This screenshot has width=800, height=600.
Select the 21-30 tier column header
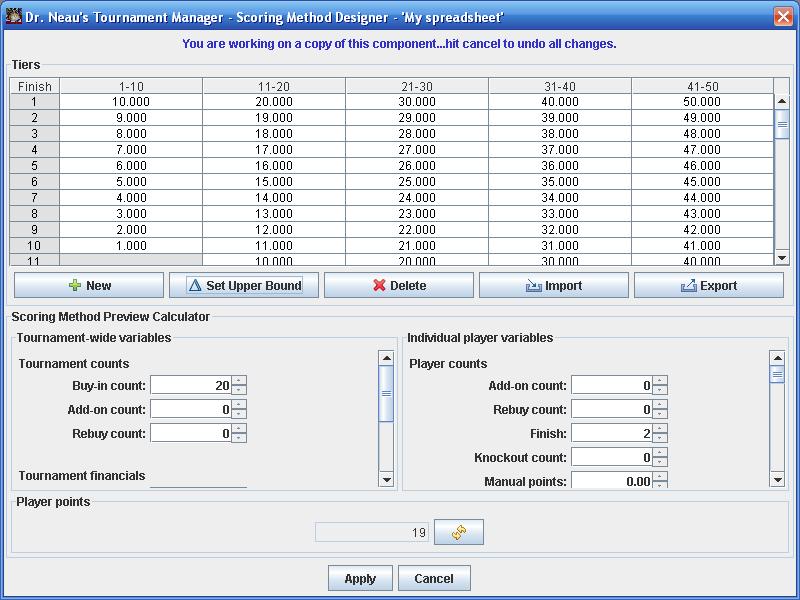(417, 86)
